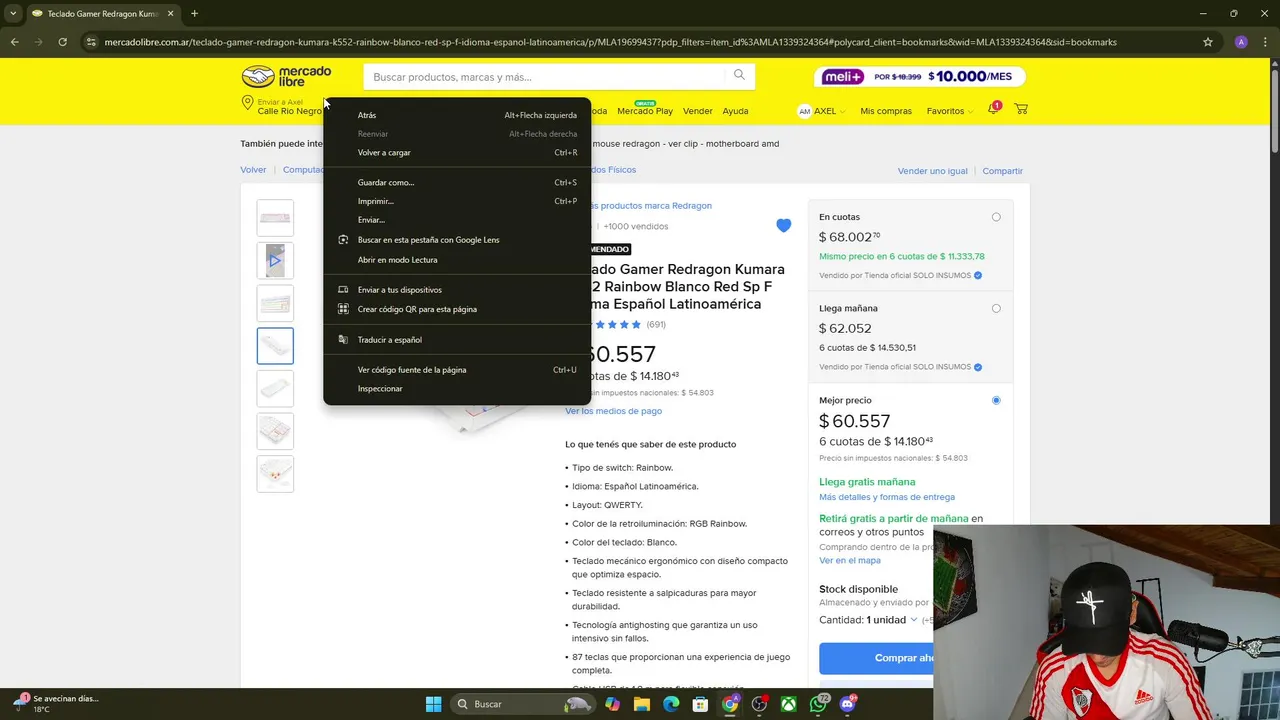
Task: Open "Vender" link in header
Action: click(698, 111)
